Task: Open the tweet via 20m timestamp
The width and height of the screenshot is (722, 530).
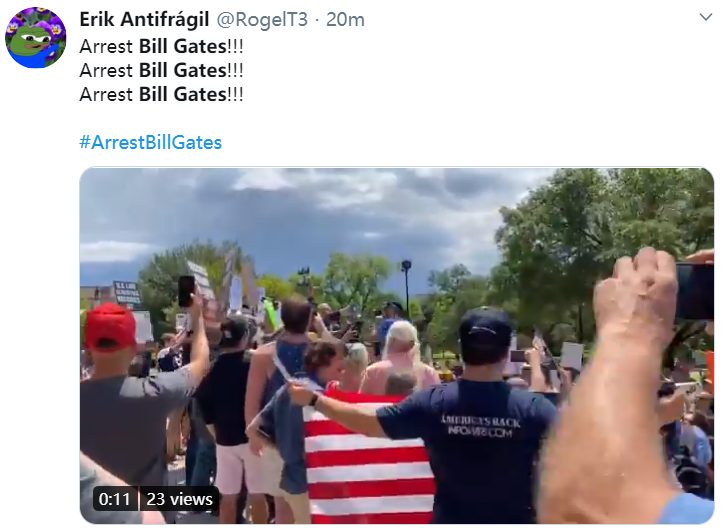Action: coord(345,19)
